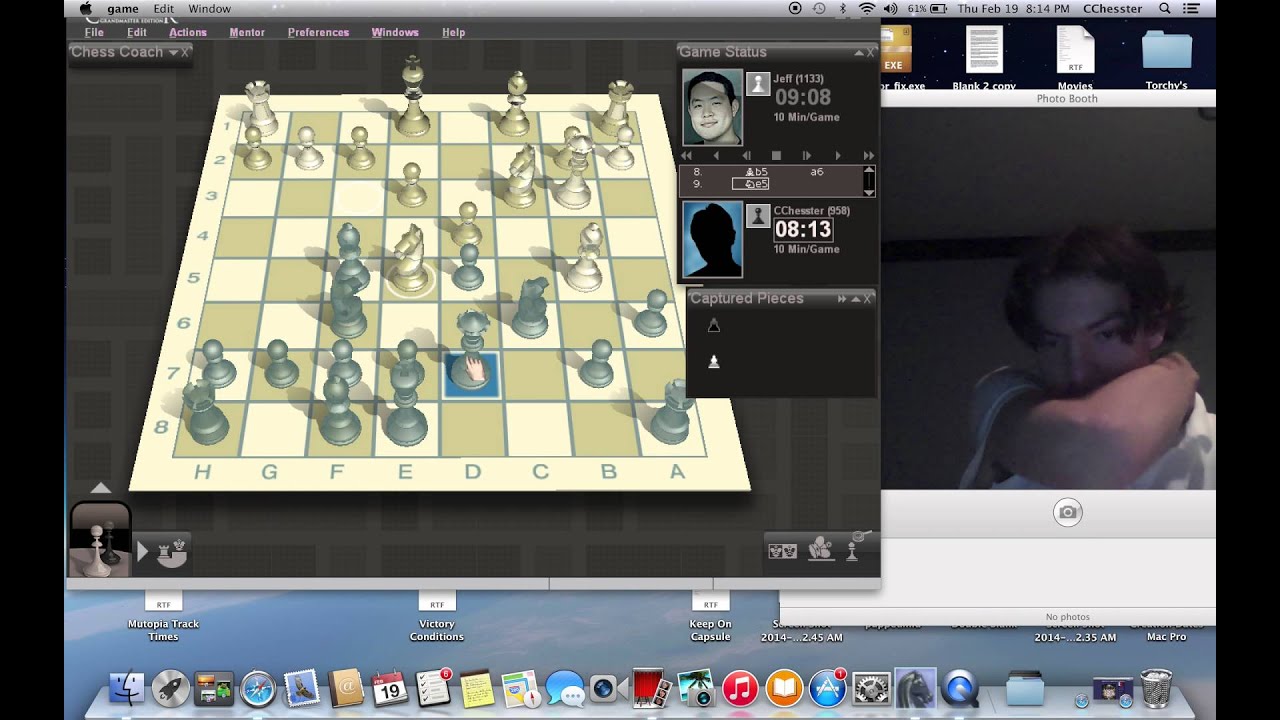
Task: Click the Wi-Fi status icon
Action: [867, 9]
